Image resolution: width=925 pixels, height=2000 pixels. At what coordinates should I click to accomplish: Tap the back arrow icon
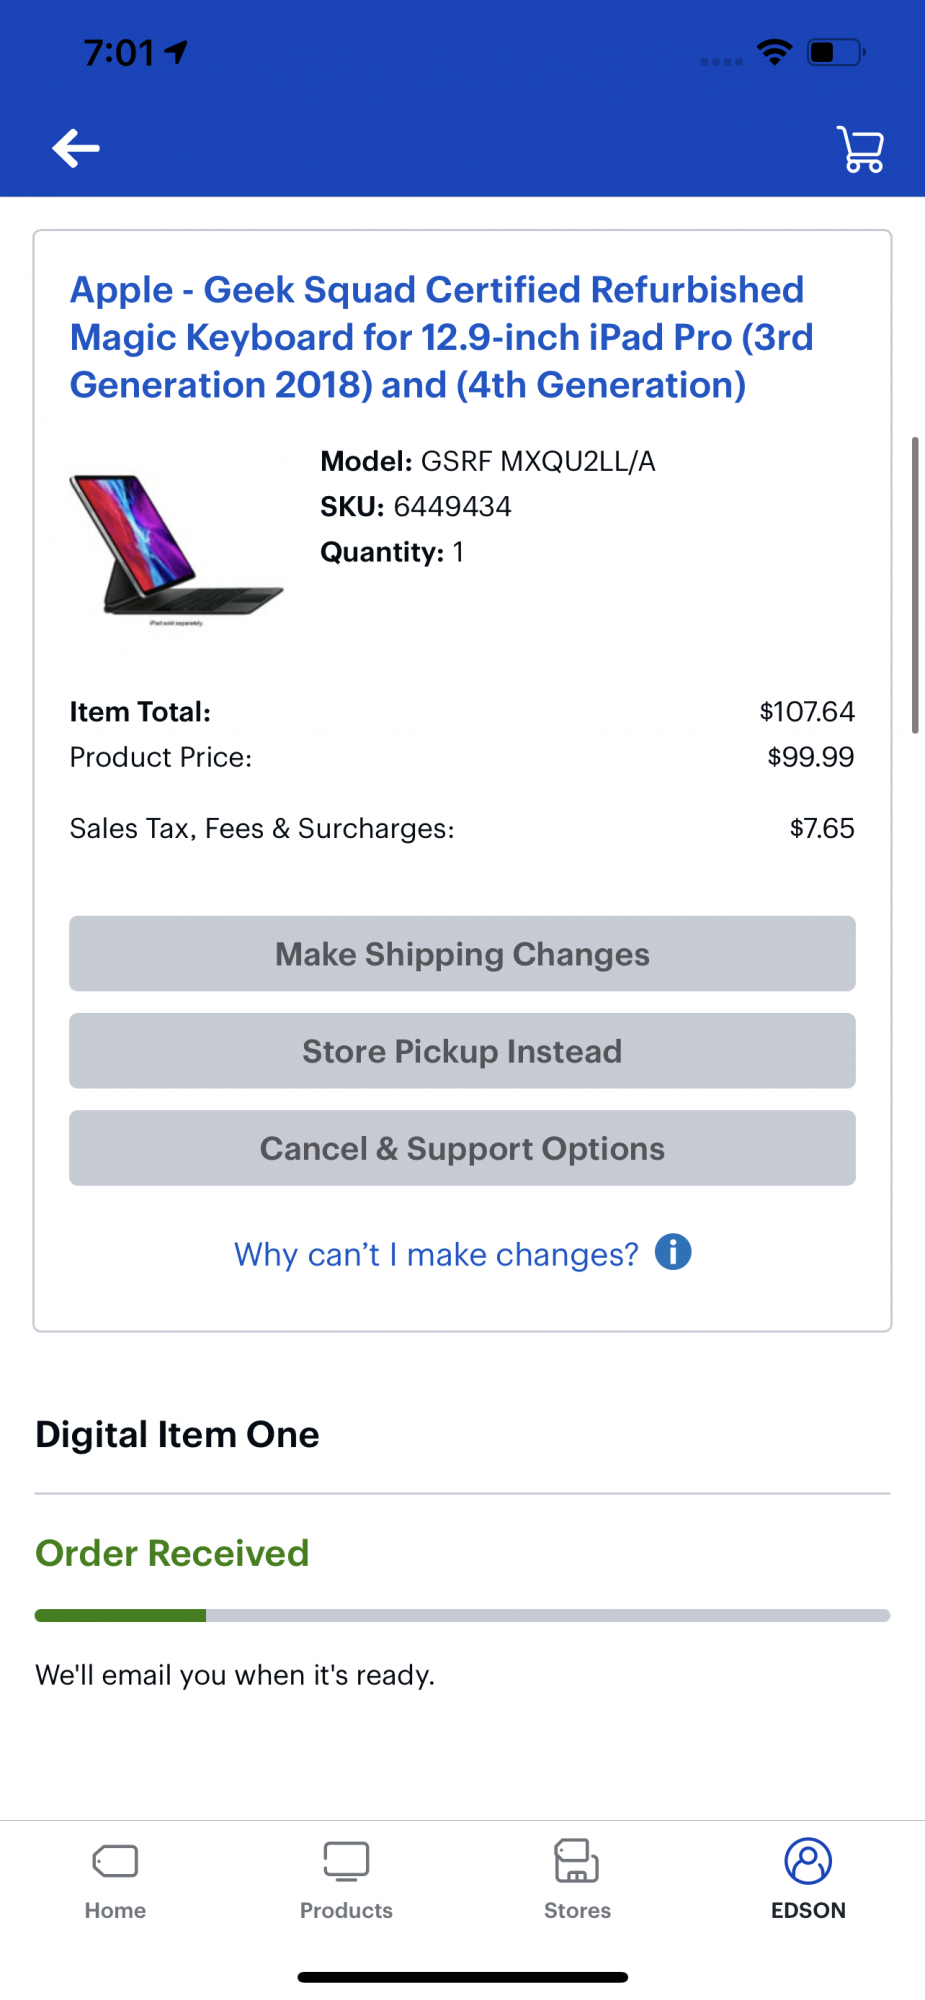(x=76, y=149)
